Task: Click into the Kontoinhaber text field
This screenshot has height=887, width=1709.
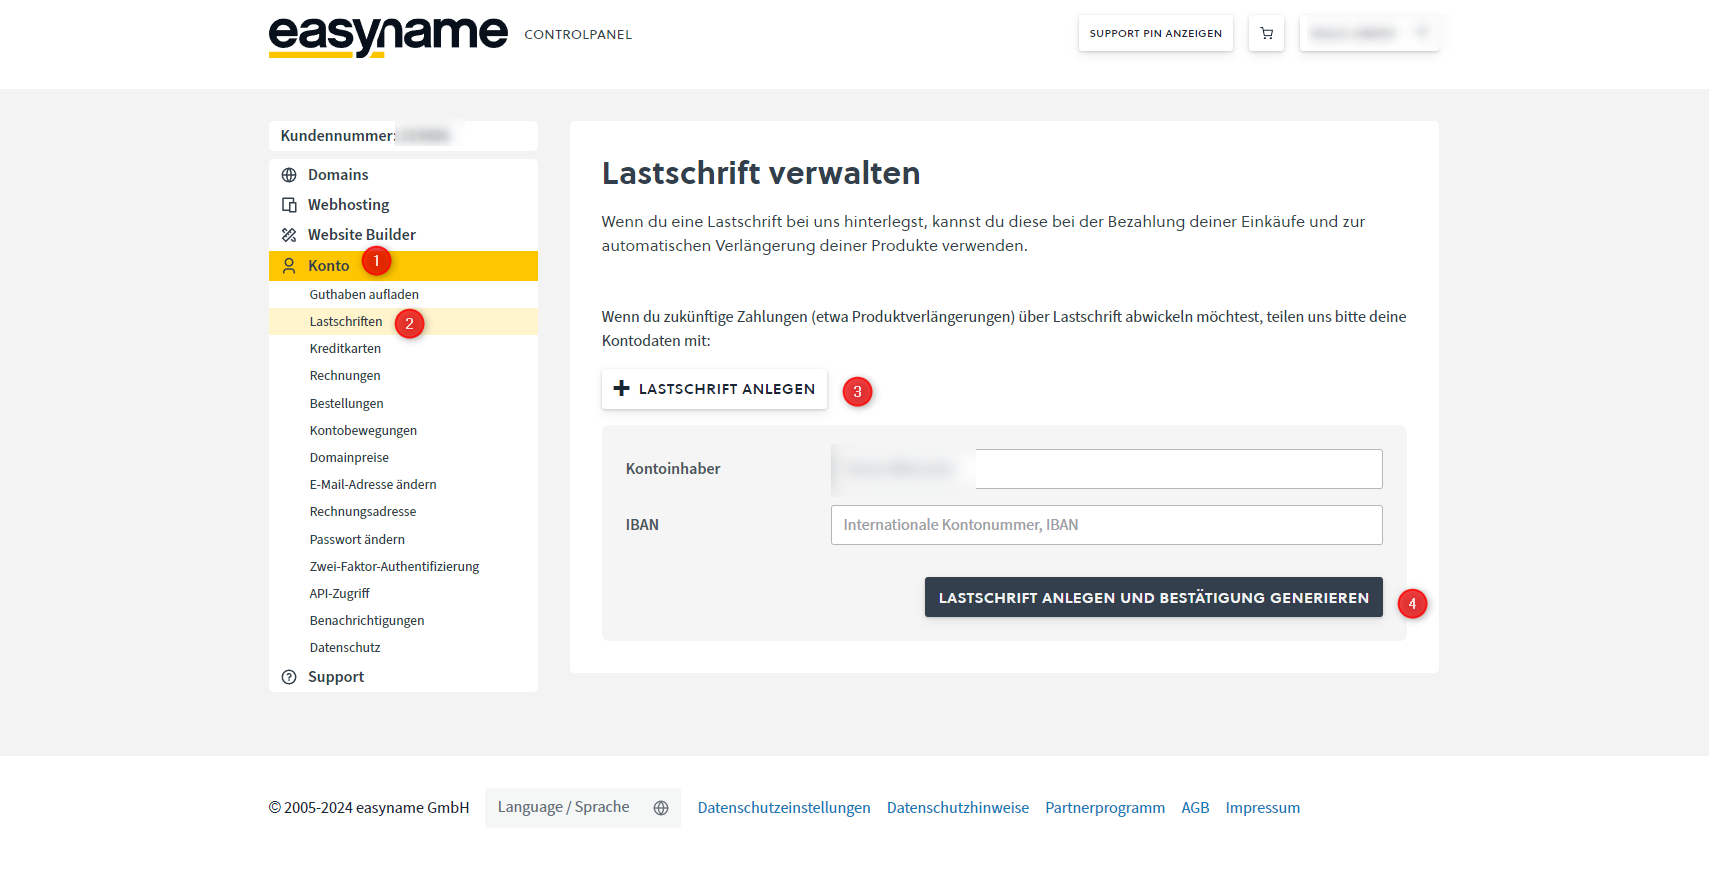Action: pos(1176,469)
